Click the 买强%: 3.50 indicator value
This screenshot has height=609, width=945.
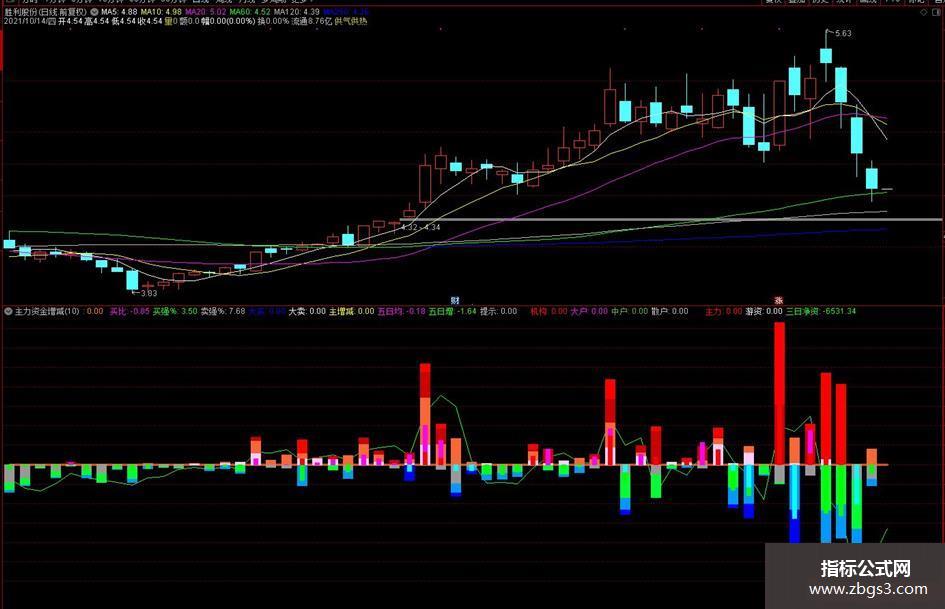pyautogui.click(x=175, y=312)
